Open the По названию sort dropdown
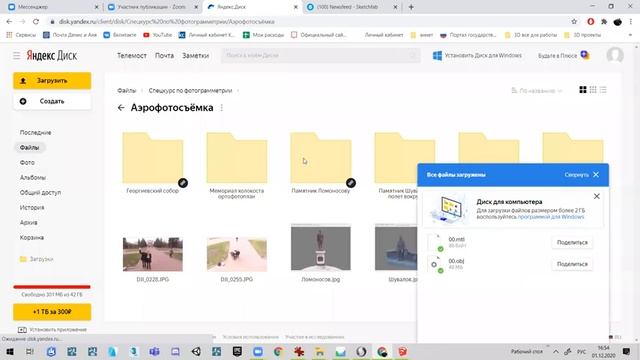This screenshot has width=640, height=360. coord(537,91)
